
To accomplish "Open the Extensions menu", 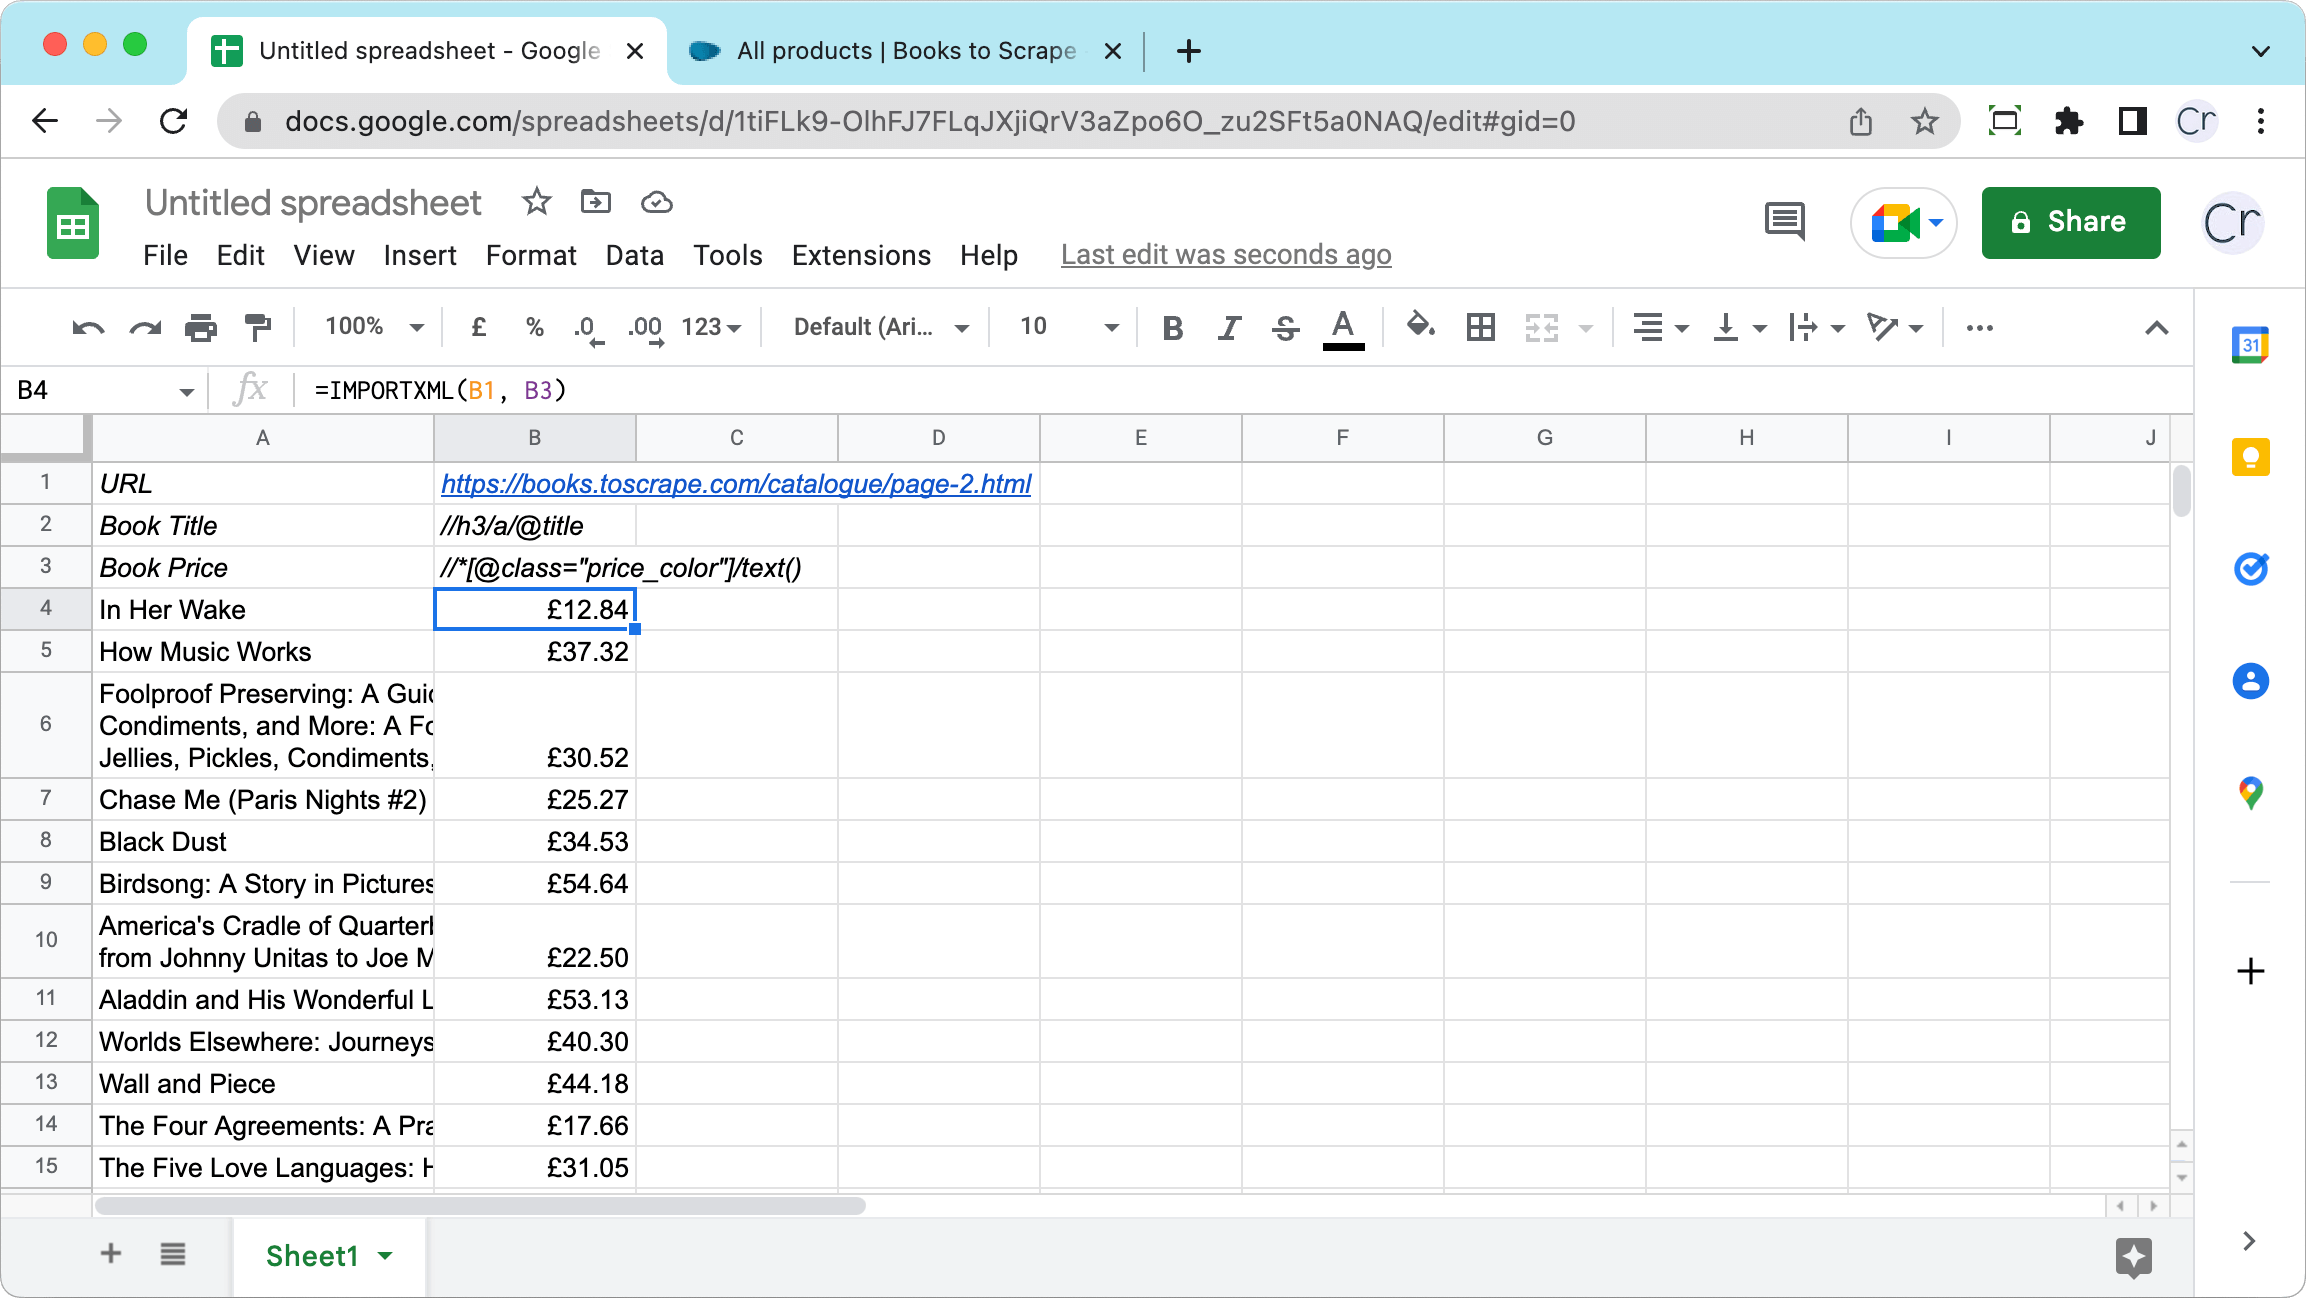I will pyautogui.click(x=861, y=256).
